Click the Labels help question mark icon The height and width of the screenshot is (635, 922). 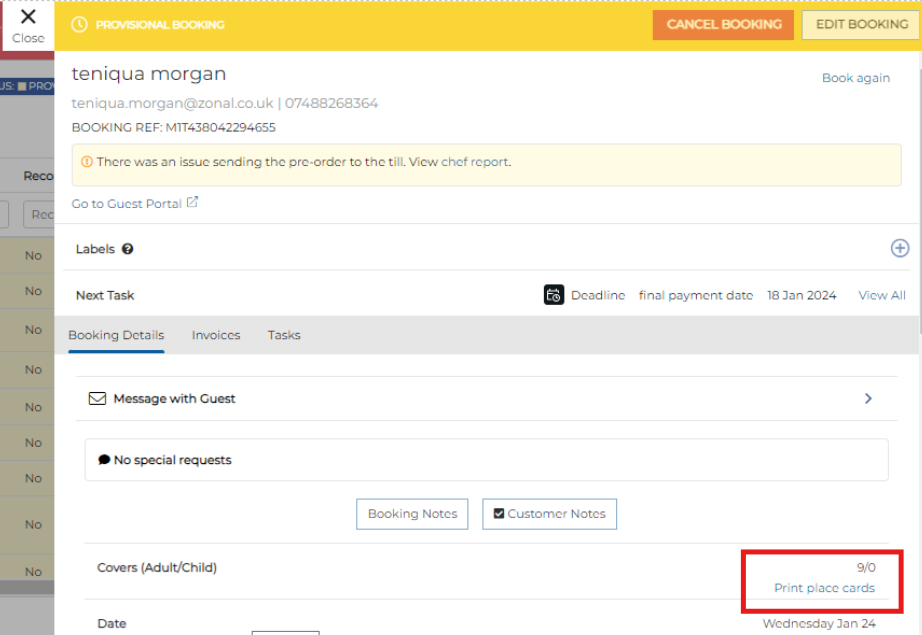(128, 249)
